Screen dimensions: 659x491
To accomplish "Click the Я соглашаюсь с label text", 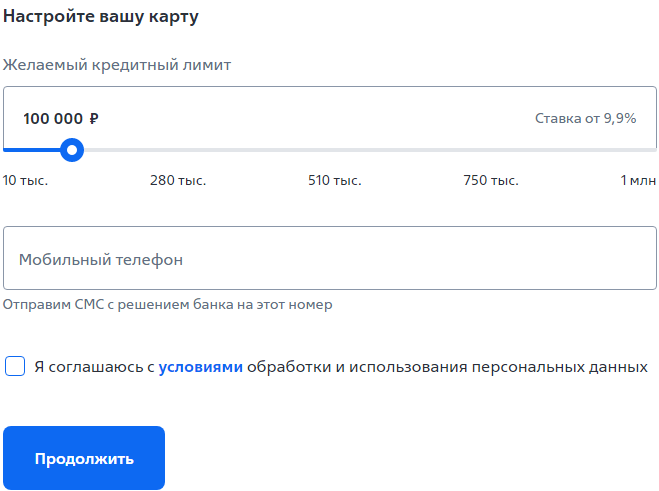I will point(94,367).
